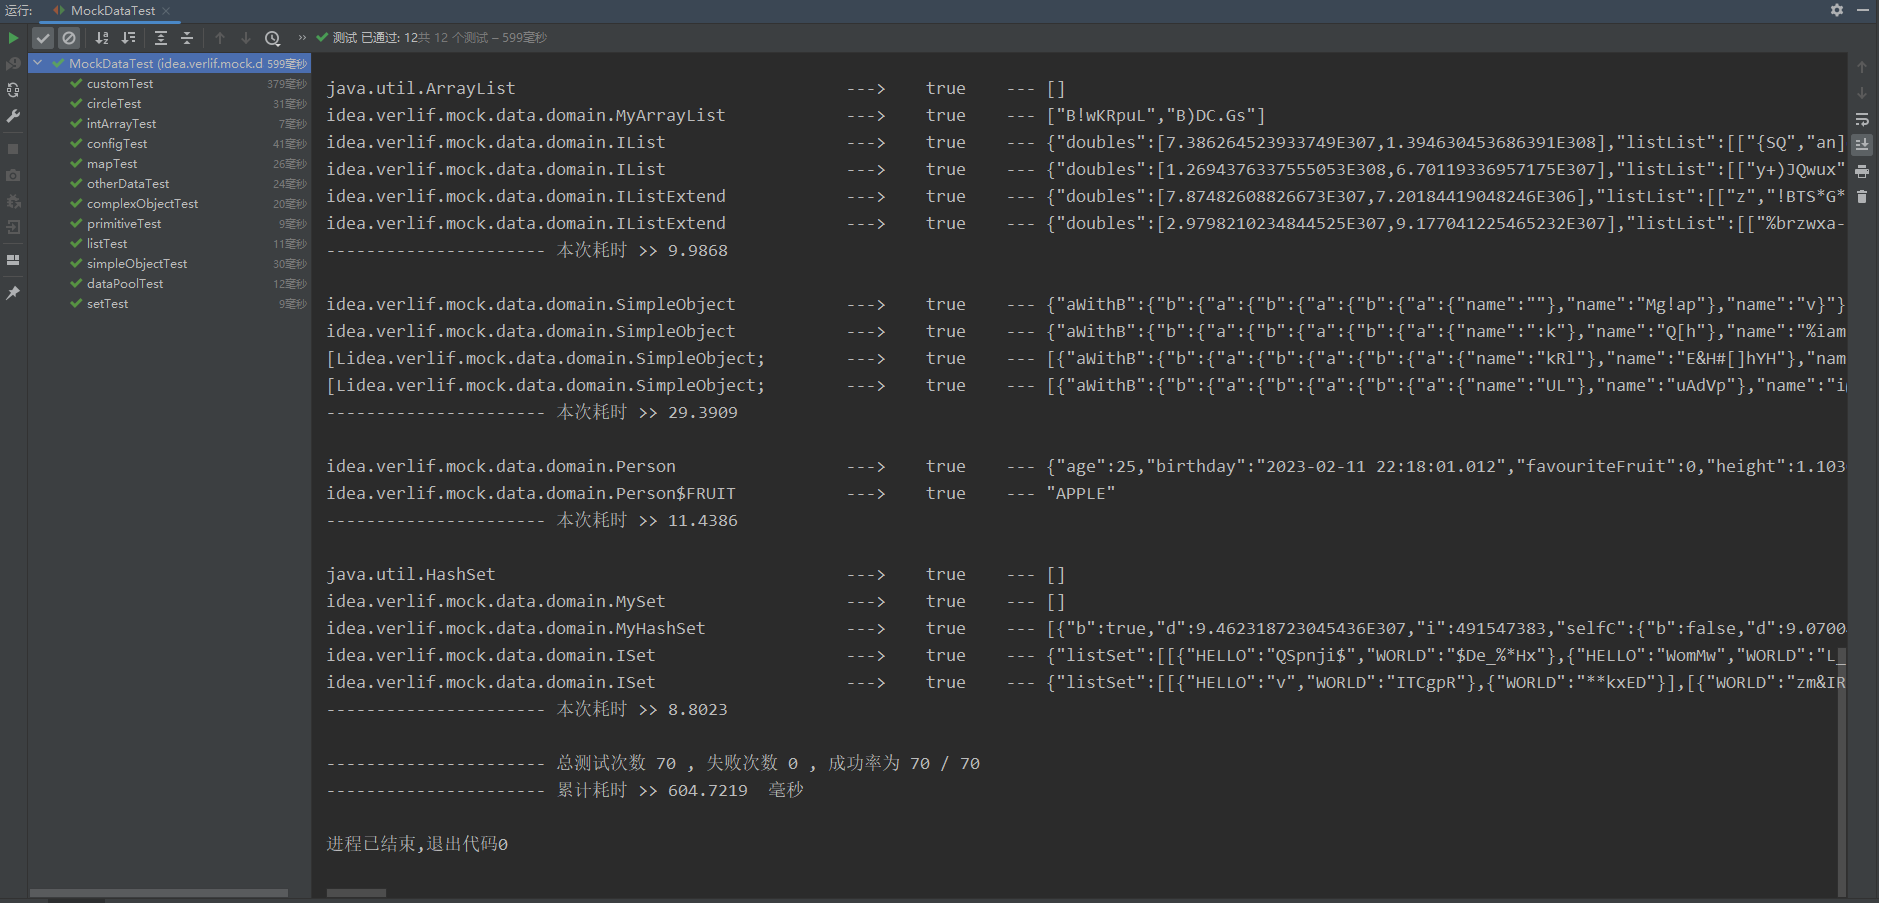Close the MockDataTest run tab
Viewport: 1879px width, 903px height.
click(x=166, y=11)
